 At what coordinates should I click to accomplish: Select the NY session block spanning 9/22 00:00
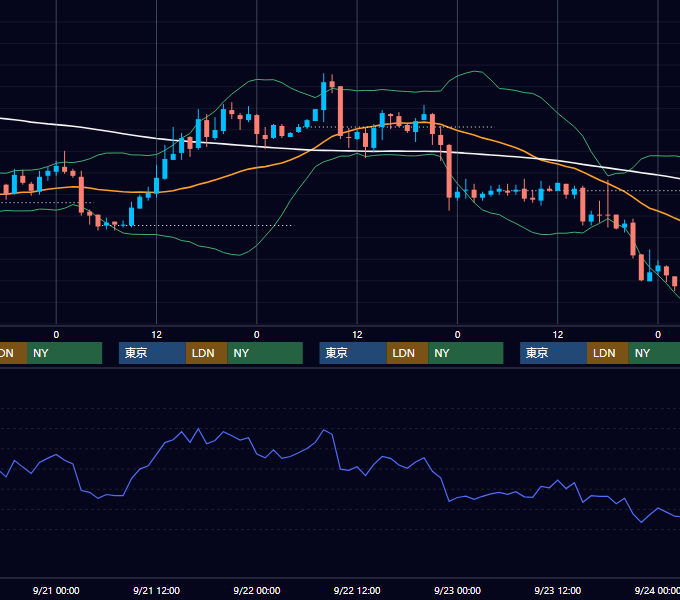coord(265,353)
